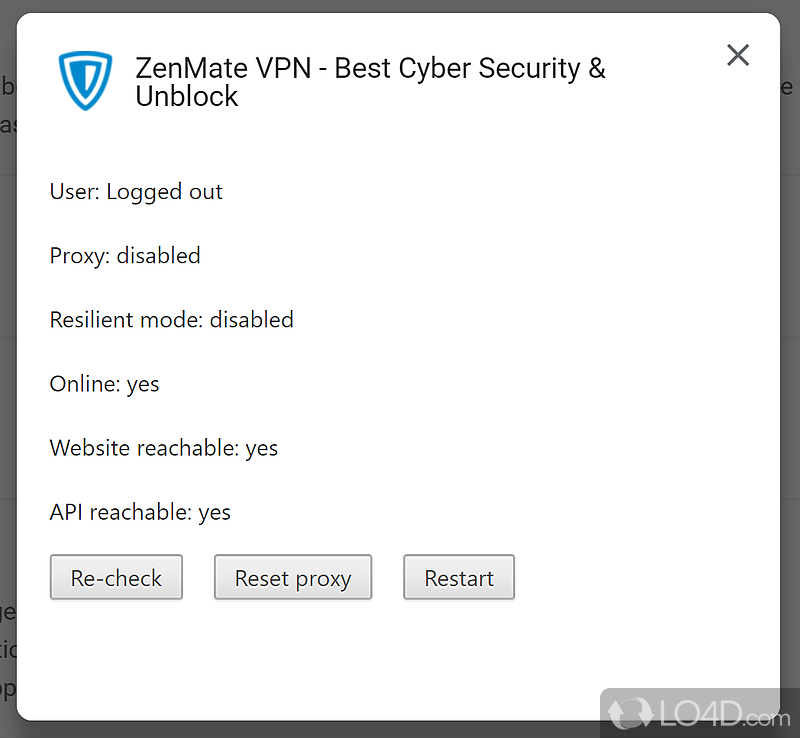The width and height of the screenshot is (800, 738).
Task: Click the Resilient mode: disabled line
Action: (x=171, y=320)
